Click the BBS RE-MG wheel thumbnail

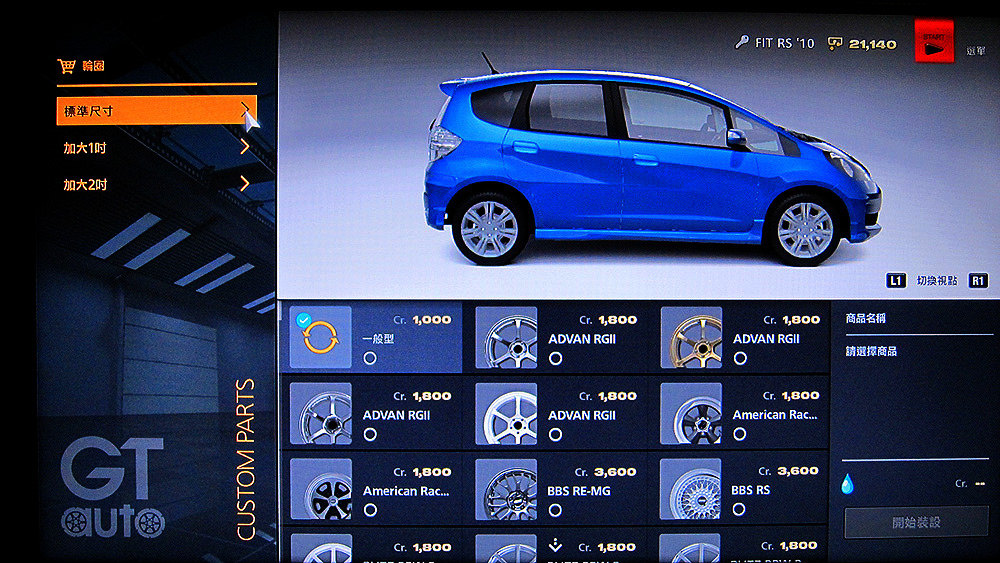506,489
